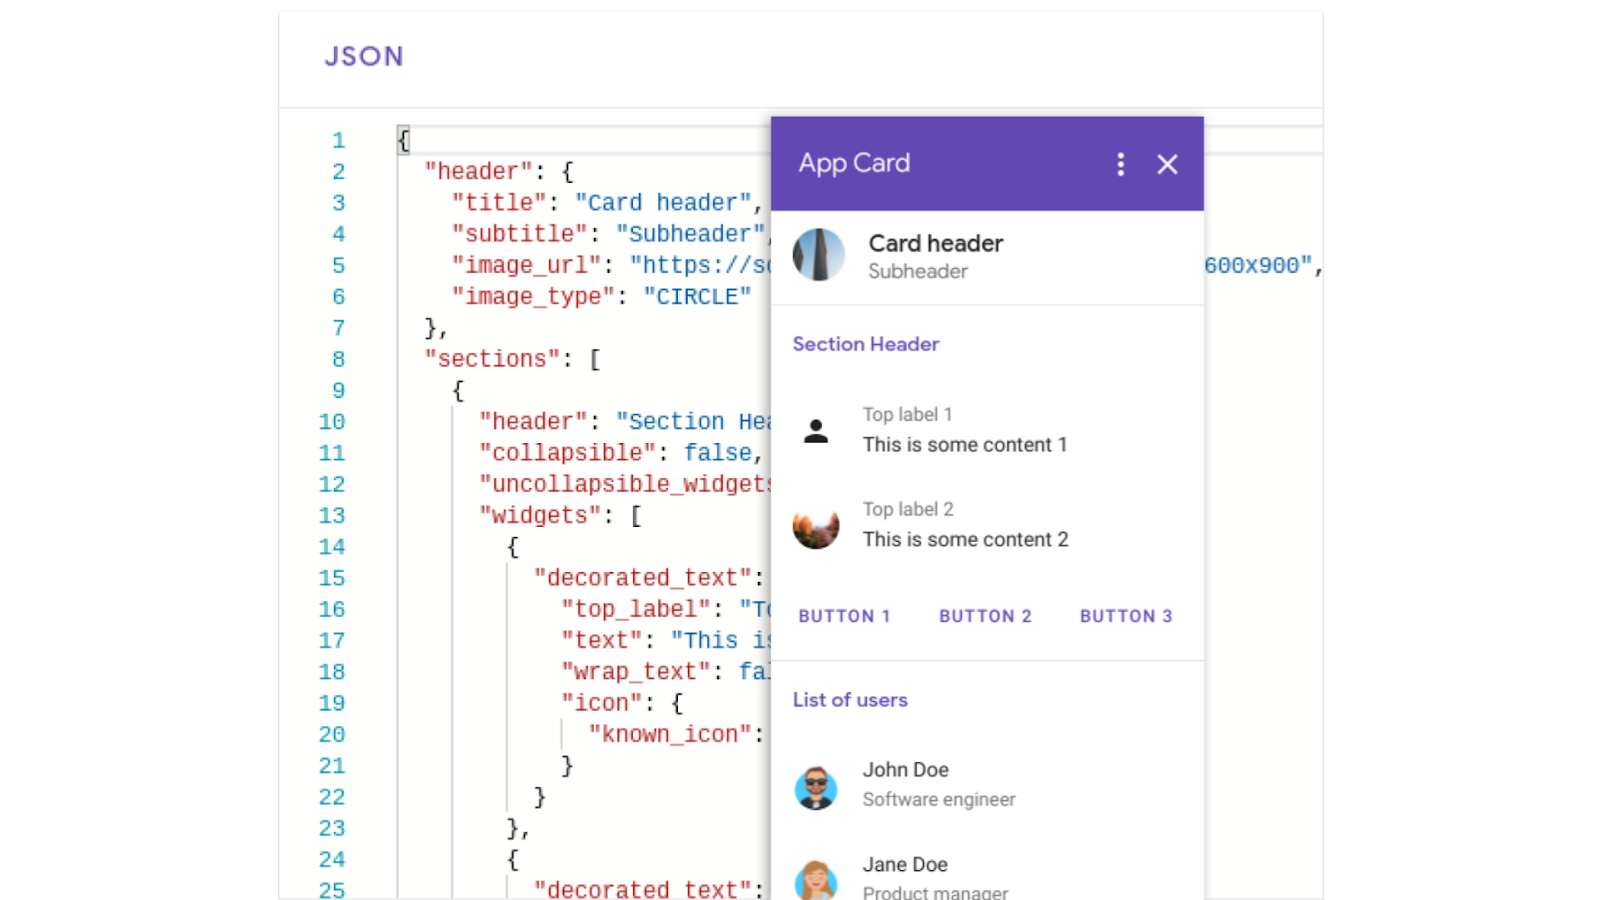Click John Doe's avatar icon

point(816,787)
